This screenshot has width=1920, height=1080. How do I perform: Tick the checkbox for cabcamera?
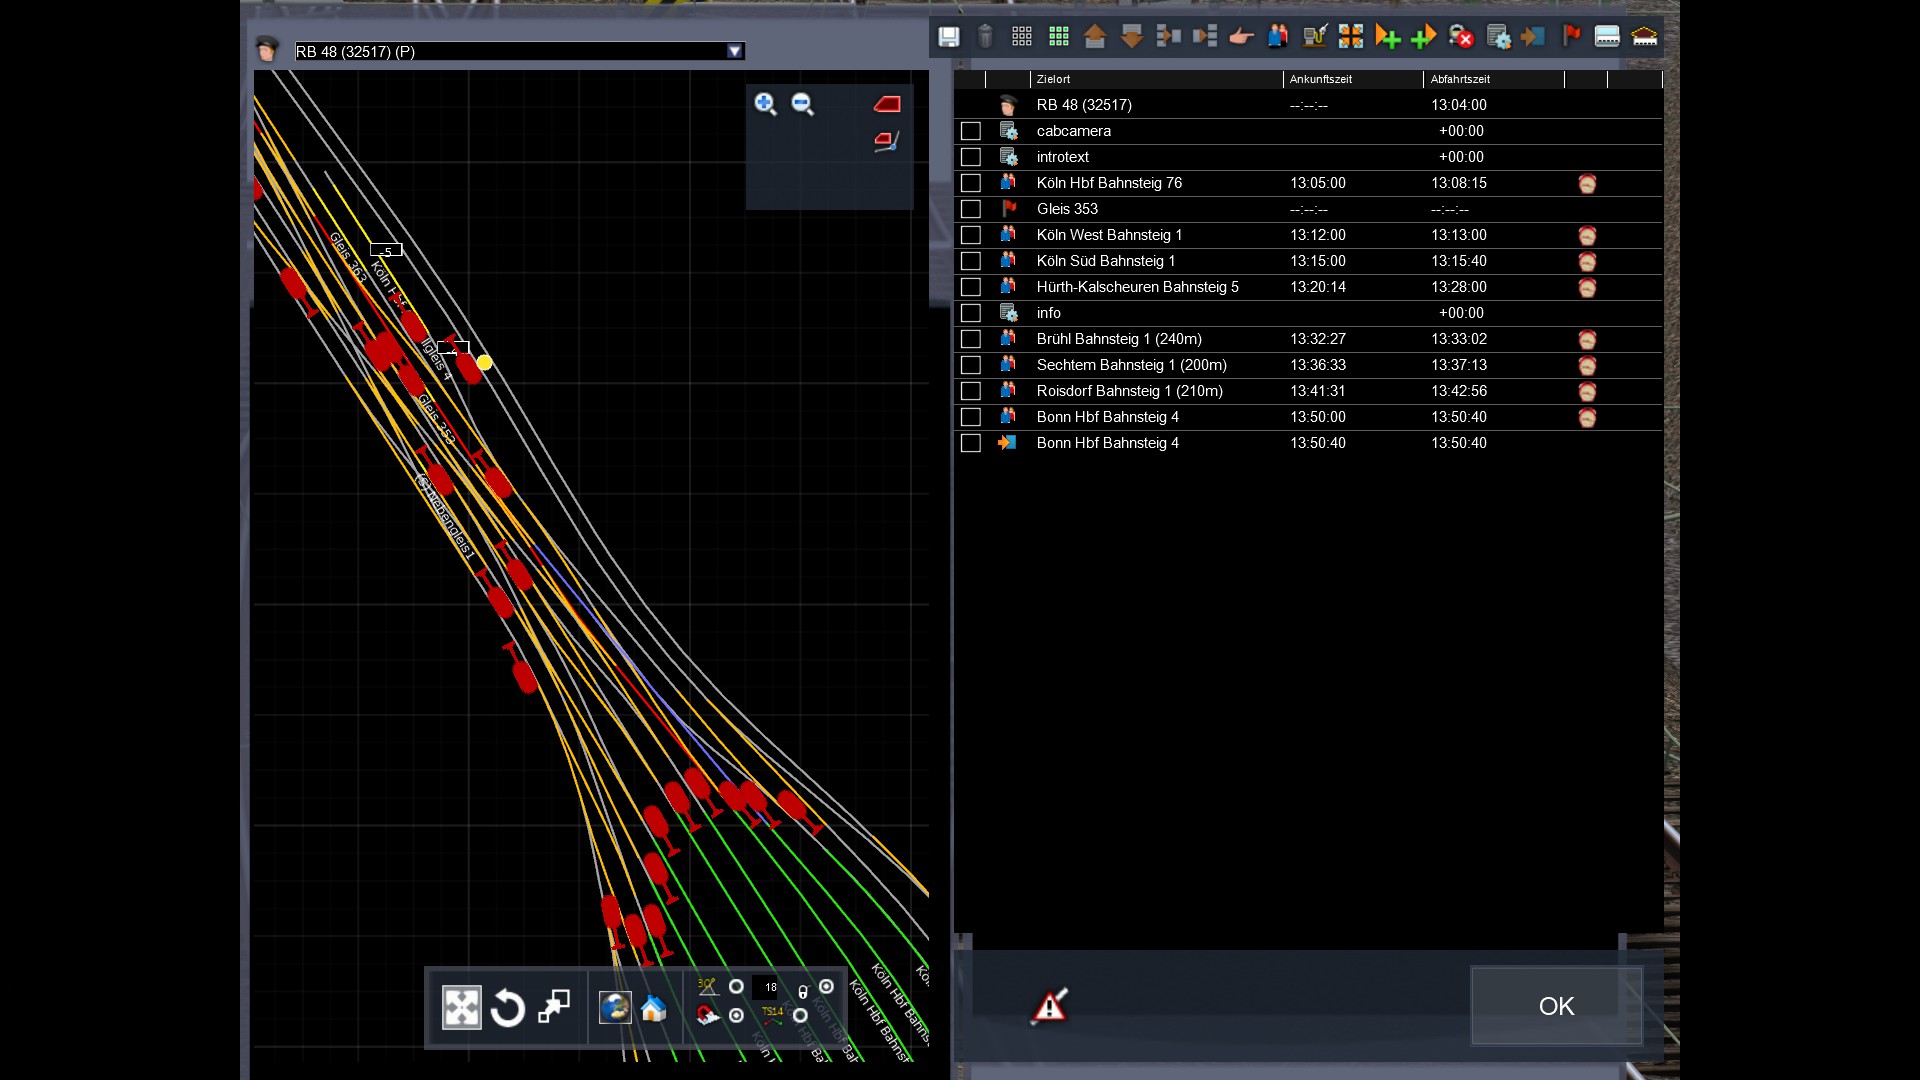click(x=970, y=131)
